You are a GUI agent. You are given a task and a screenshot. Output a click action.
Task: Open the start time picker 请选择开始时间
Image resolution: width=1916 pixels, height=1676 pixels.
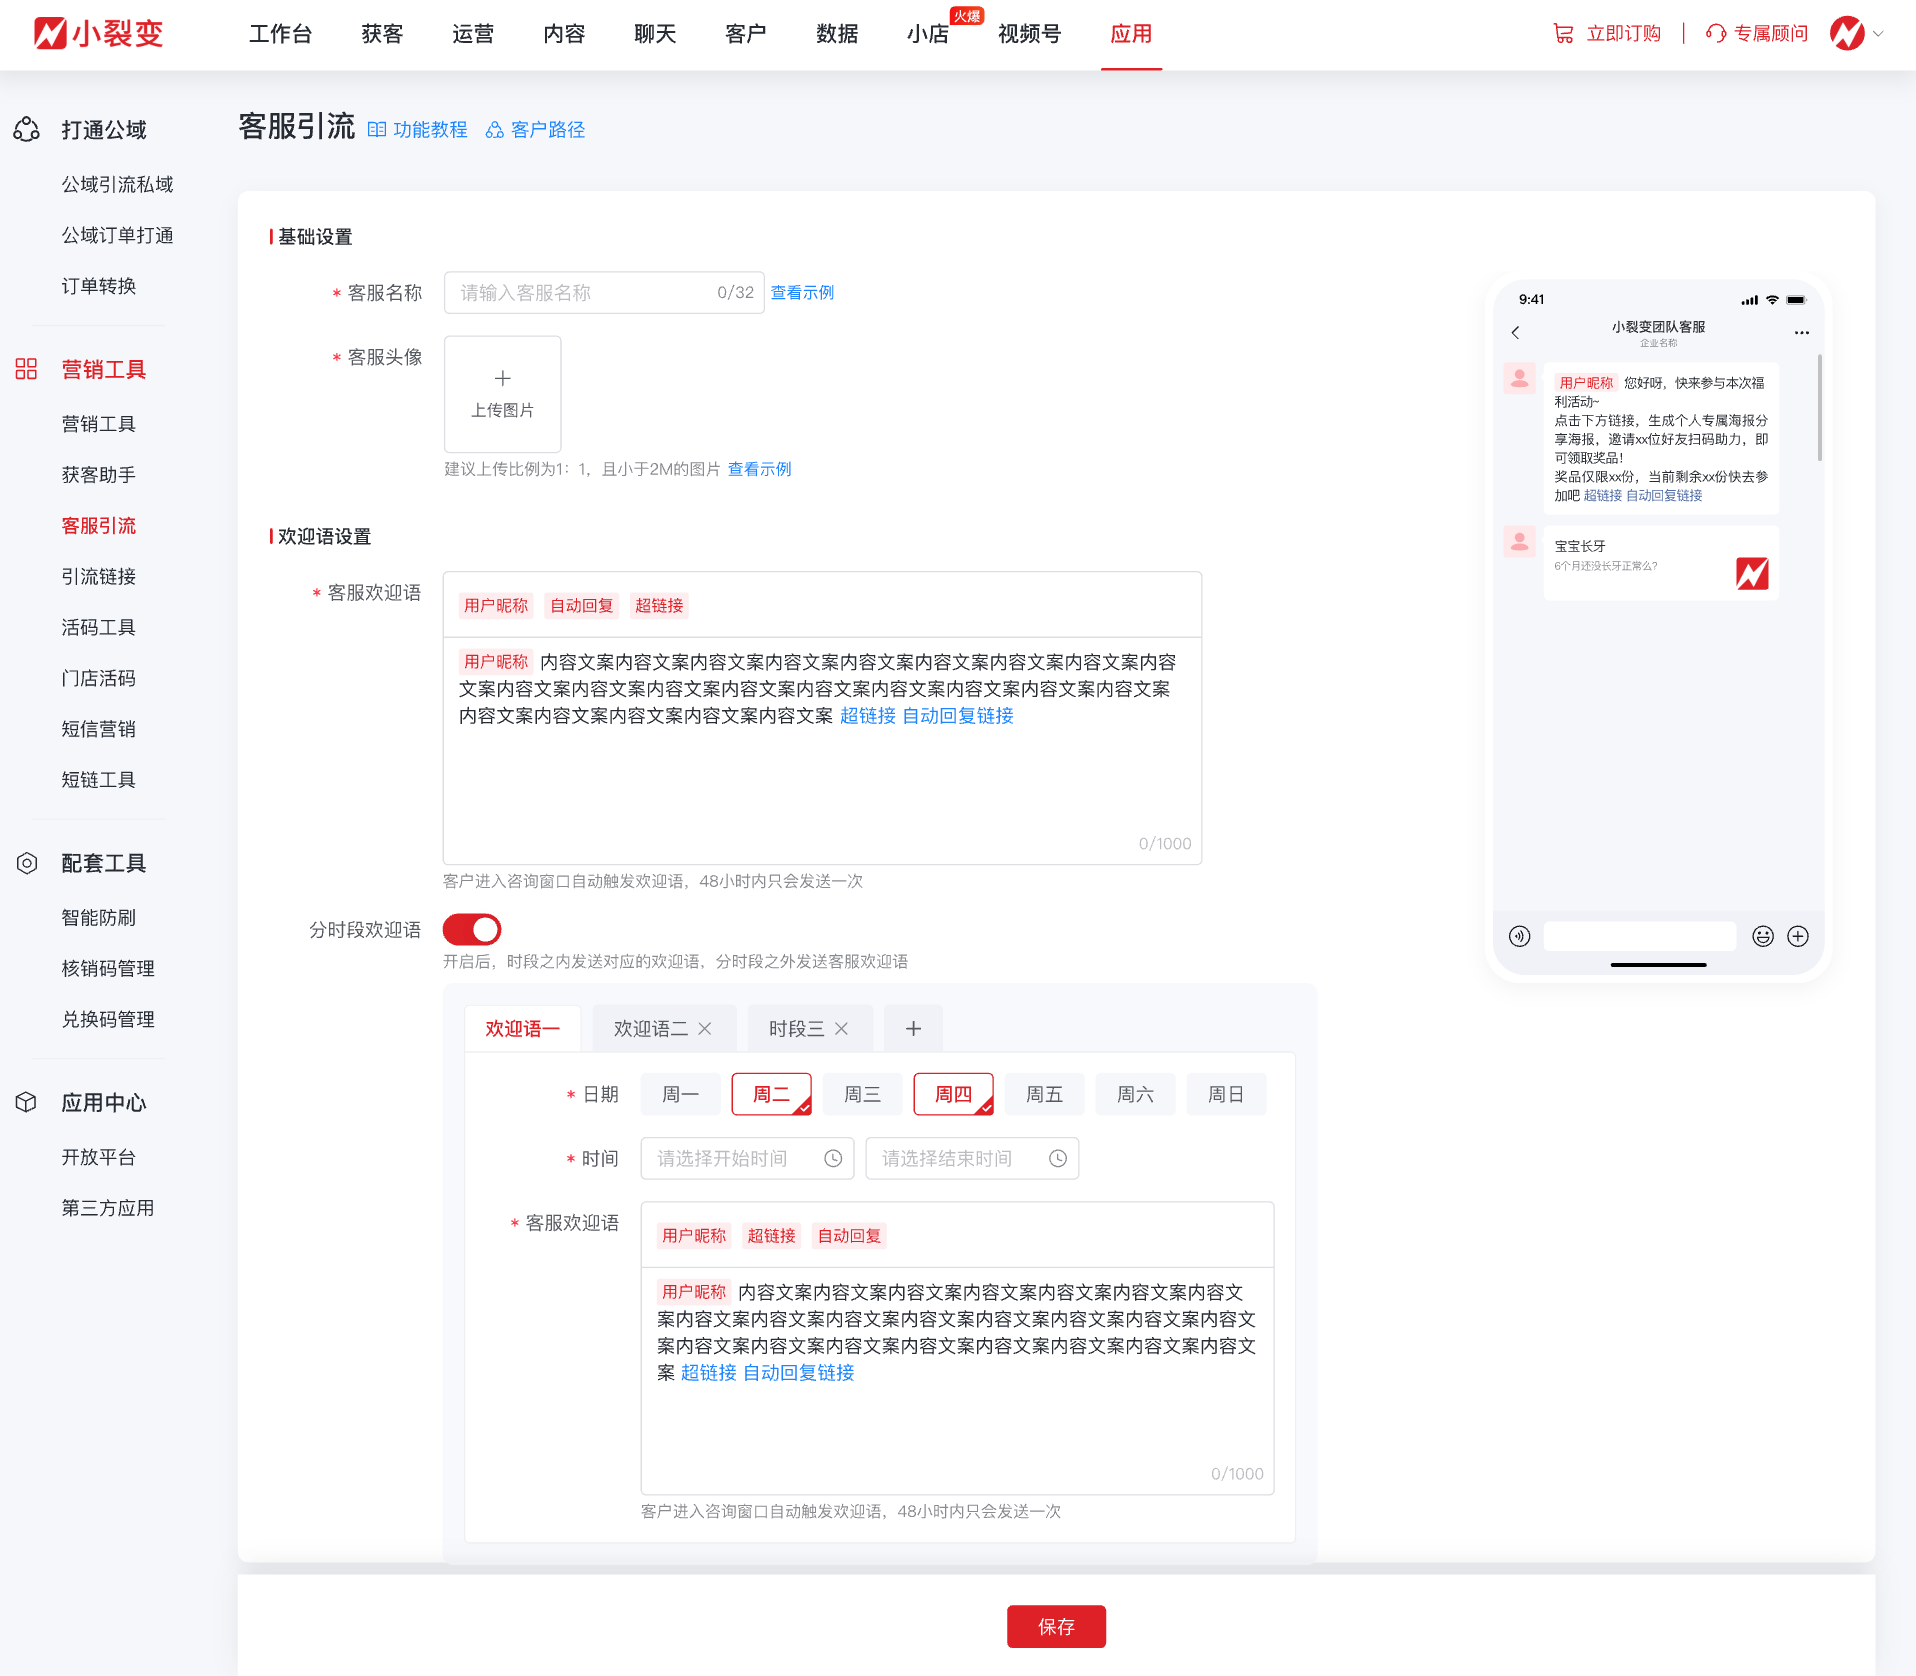coord(746,1159)
